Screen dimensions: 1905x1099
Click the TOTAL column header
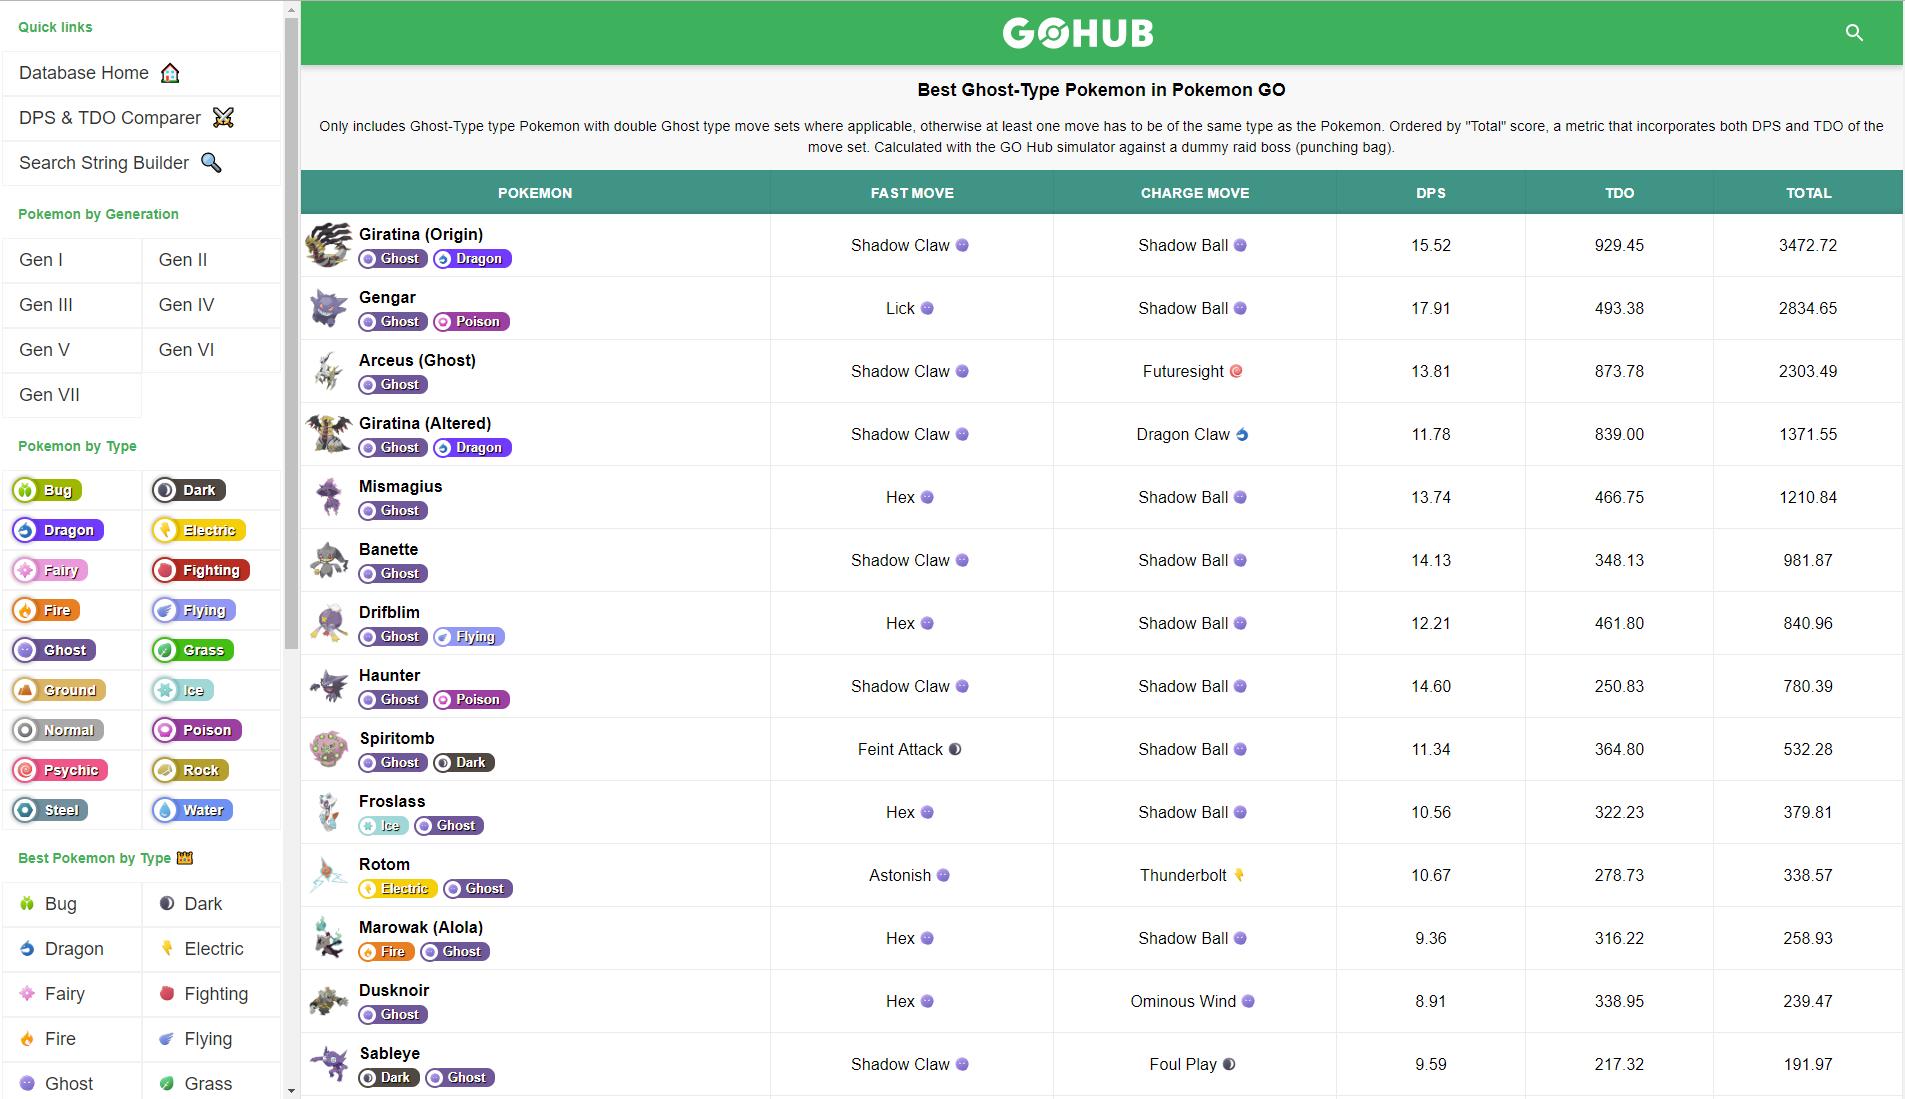pyautogui.click(x=1808, y=193)
